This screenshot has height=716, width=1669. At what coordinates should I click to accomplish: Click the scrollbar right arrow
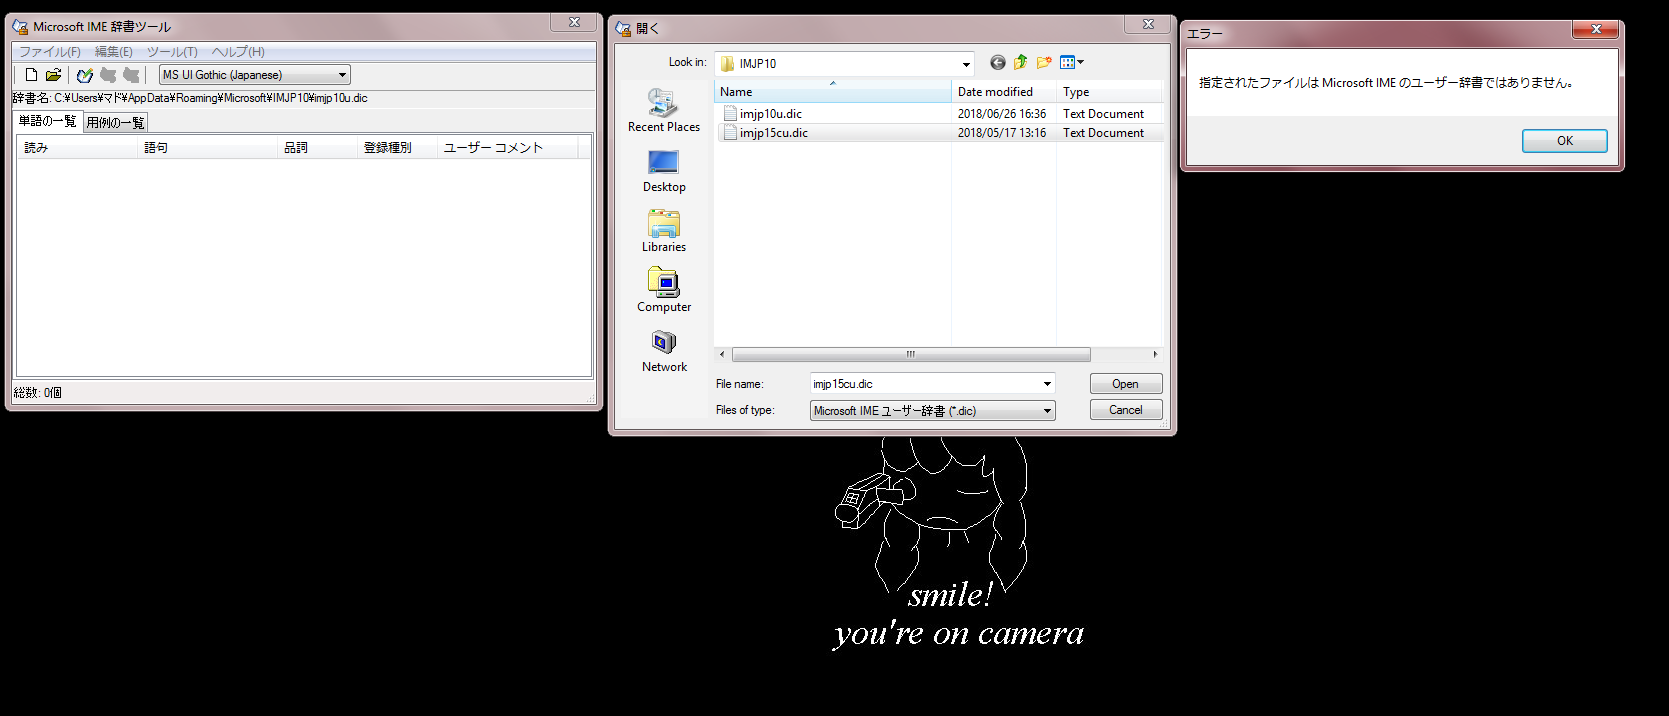(x=1155, y=355)
